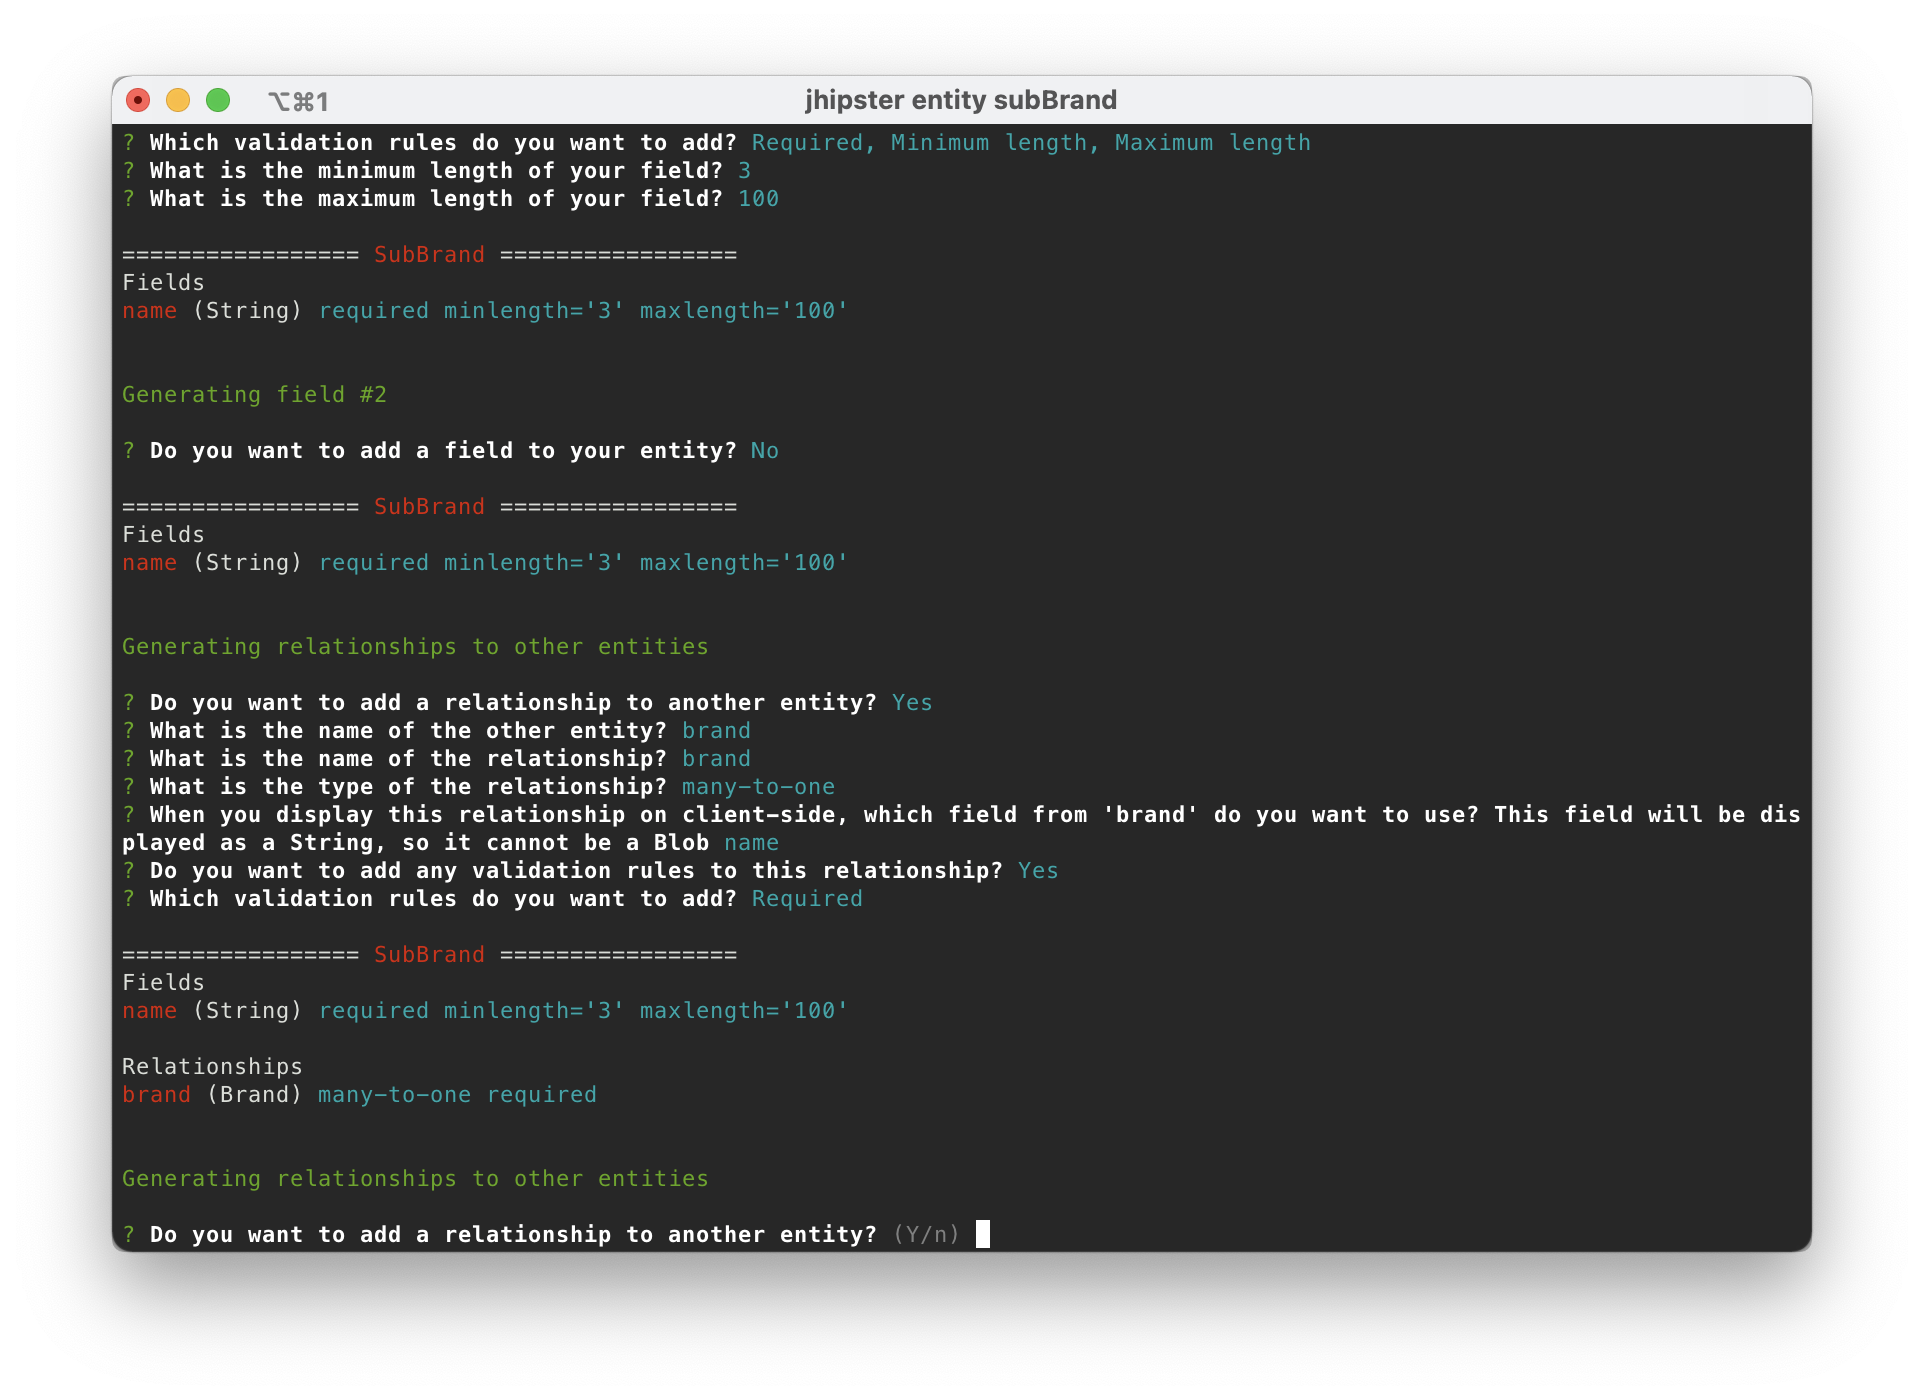Click the cursor after the (Y/n) prompt
The image size is (1924, 1400).
point(983,1234)
